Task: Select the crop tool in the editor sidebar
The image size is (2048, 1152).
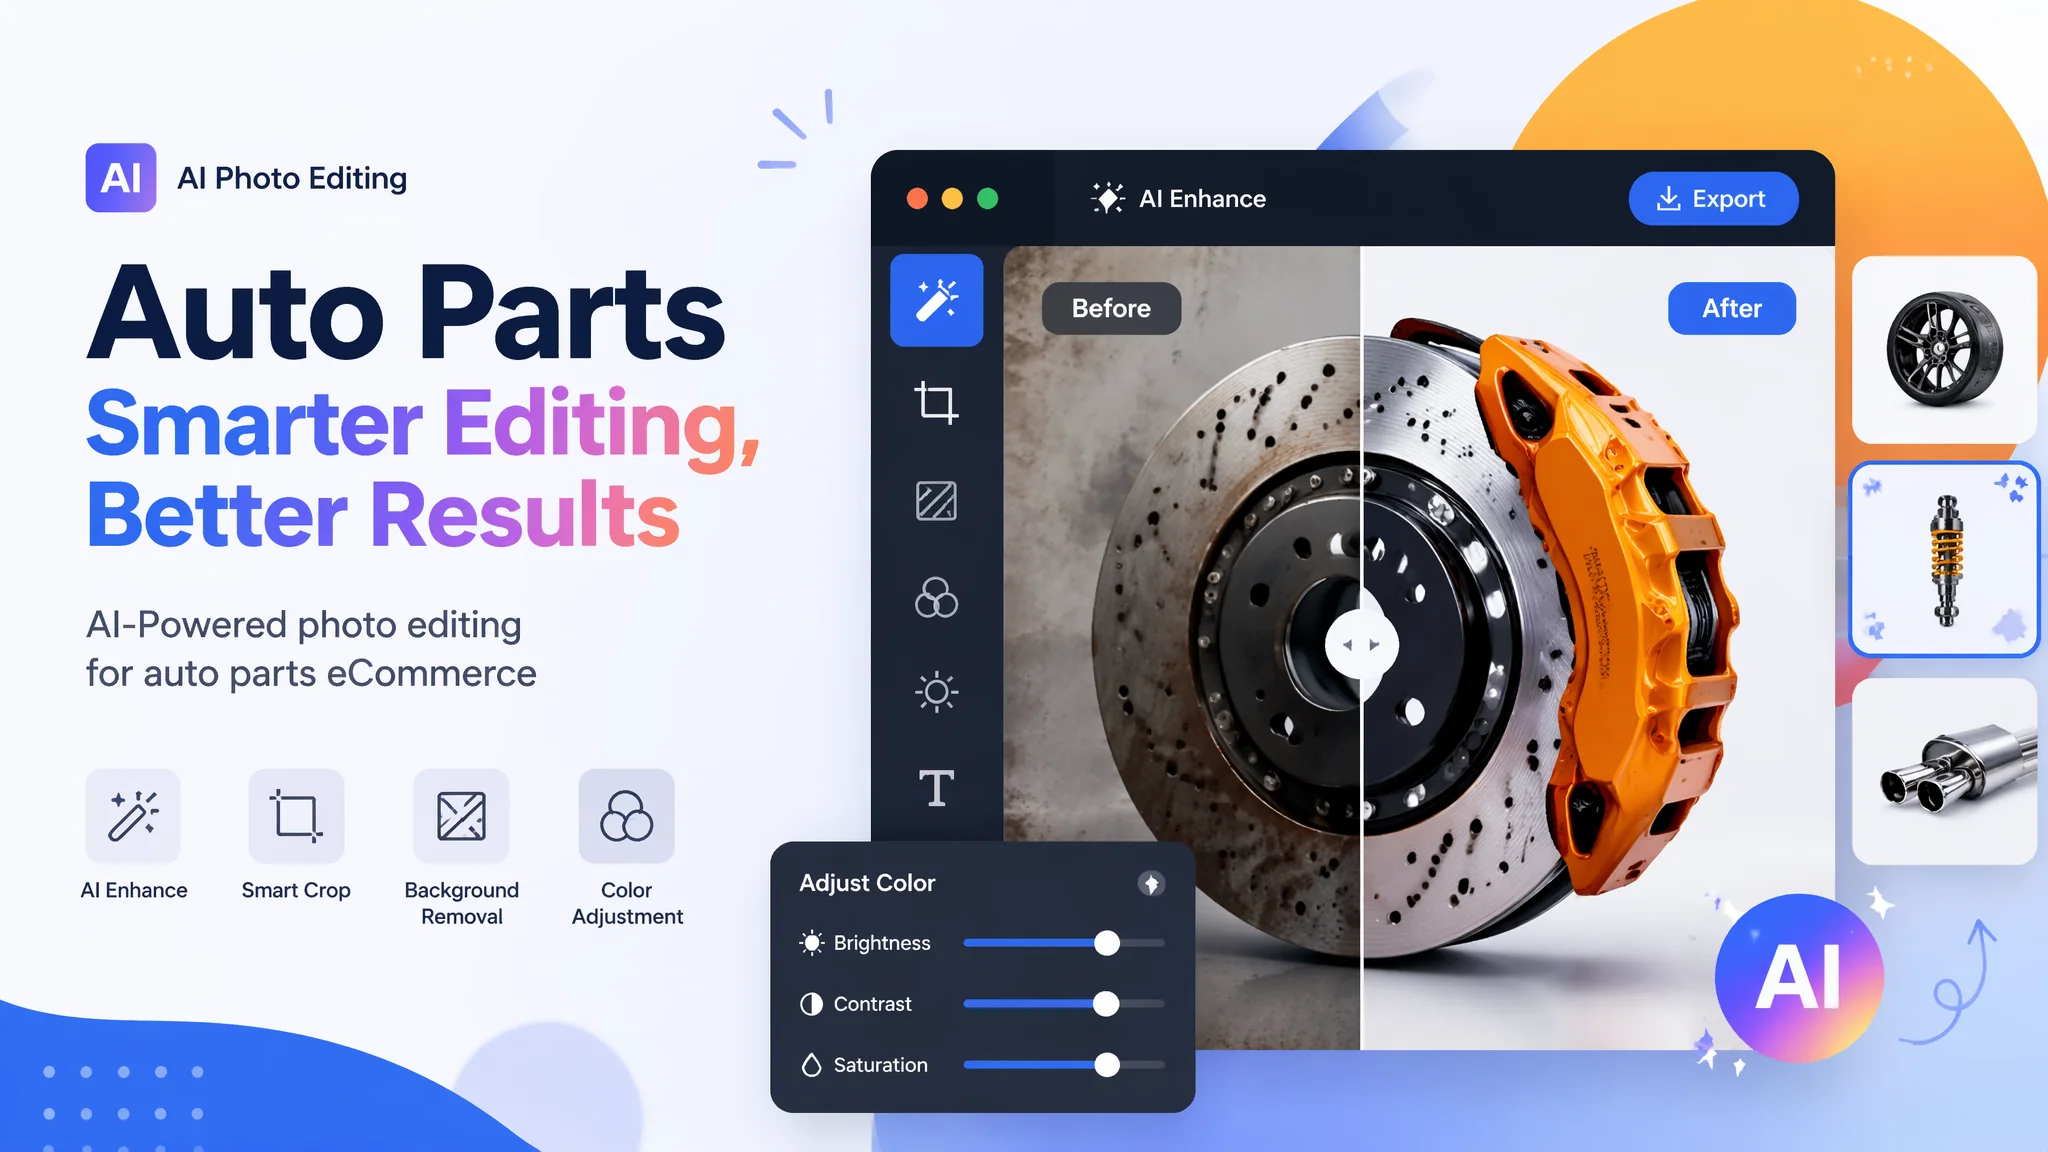Action: (937, 402)
